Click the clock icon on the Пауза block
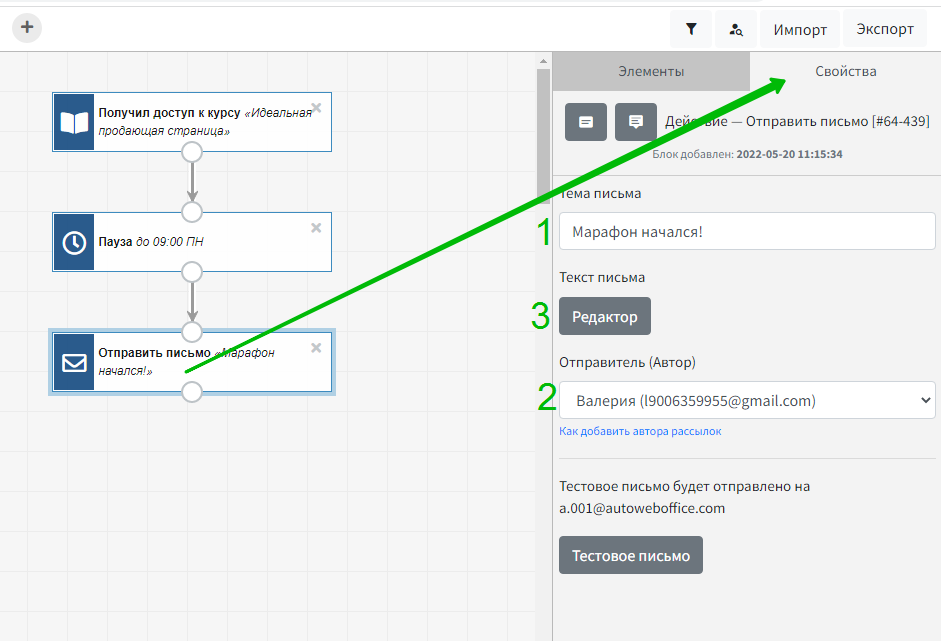This screenshot has width=941, height=641. point(74,242)
